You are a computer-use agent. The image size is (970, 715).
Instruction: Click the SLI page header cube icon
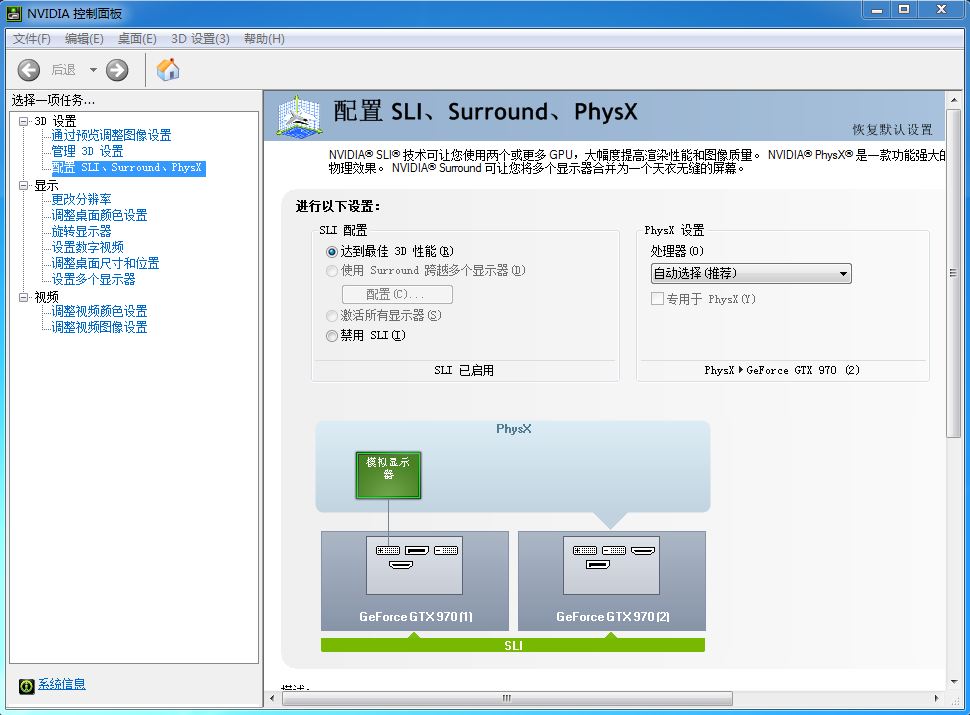pyautogui.click(x=299, y=116)
